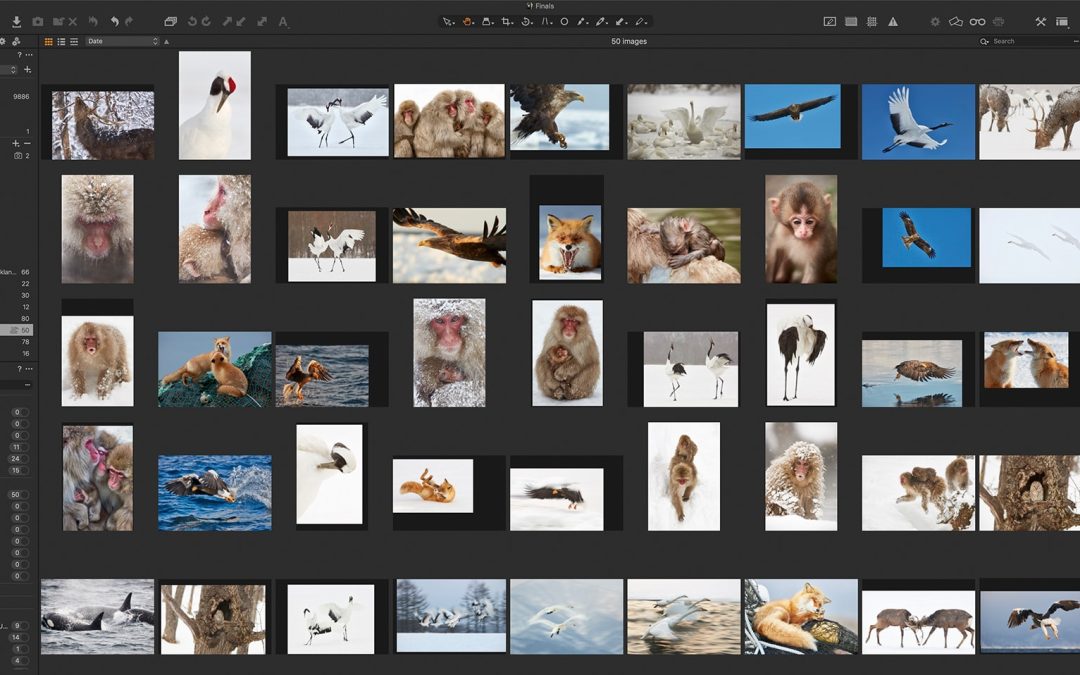Choose the Rotate straighten tool
Viewport: 1080px width, 675px height.
[x=526, y=21]
